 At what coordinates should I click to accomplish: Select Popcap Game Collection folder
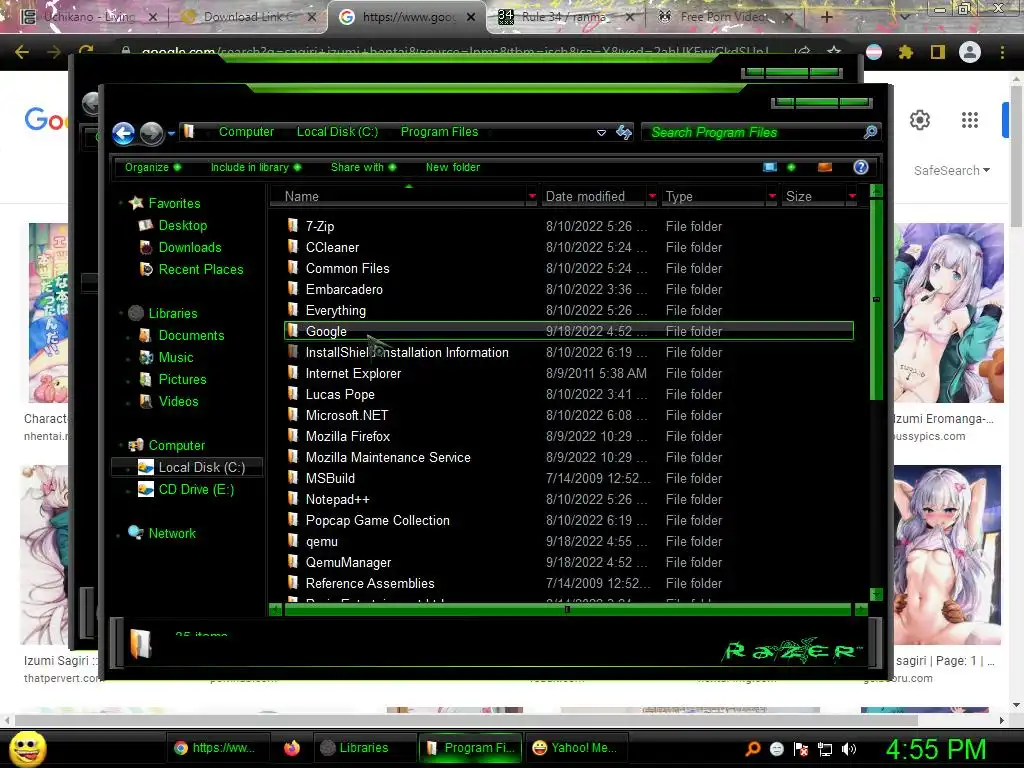(377, 520)
